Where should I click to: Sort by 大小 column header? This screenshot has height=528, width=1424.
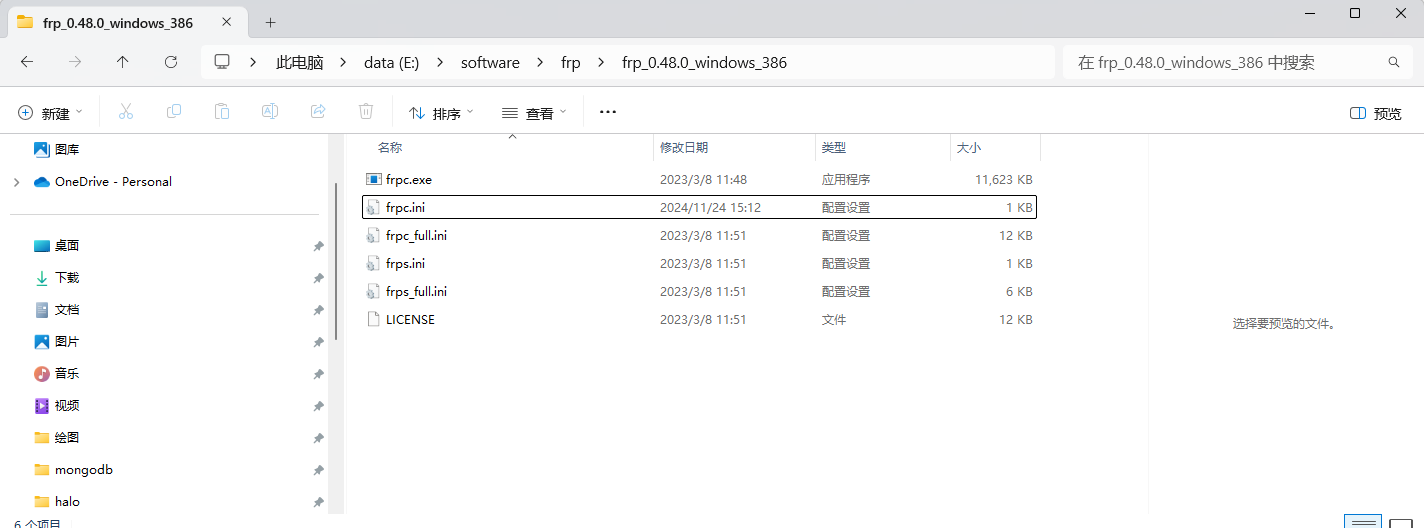click(x=969, y=147)
